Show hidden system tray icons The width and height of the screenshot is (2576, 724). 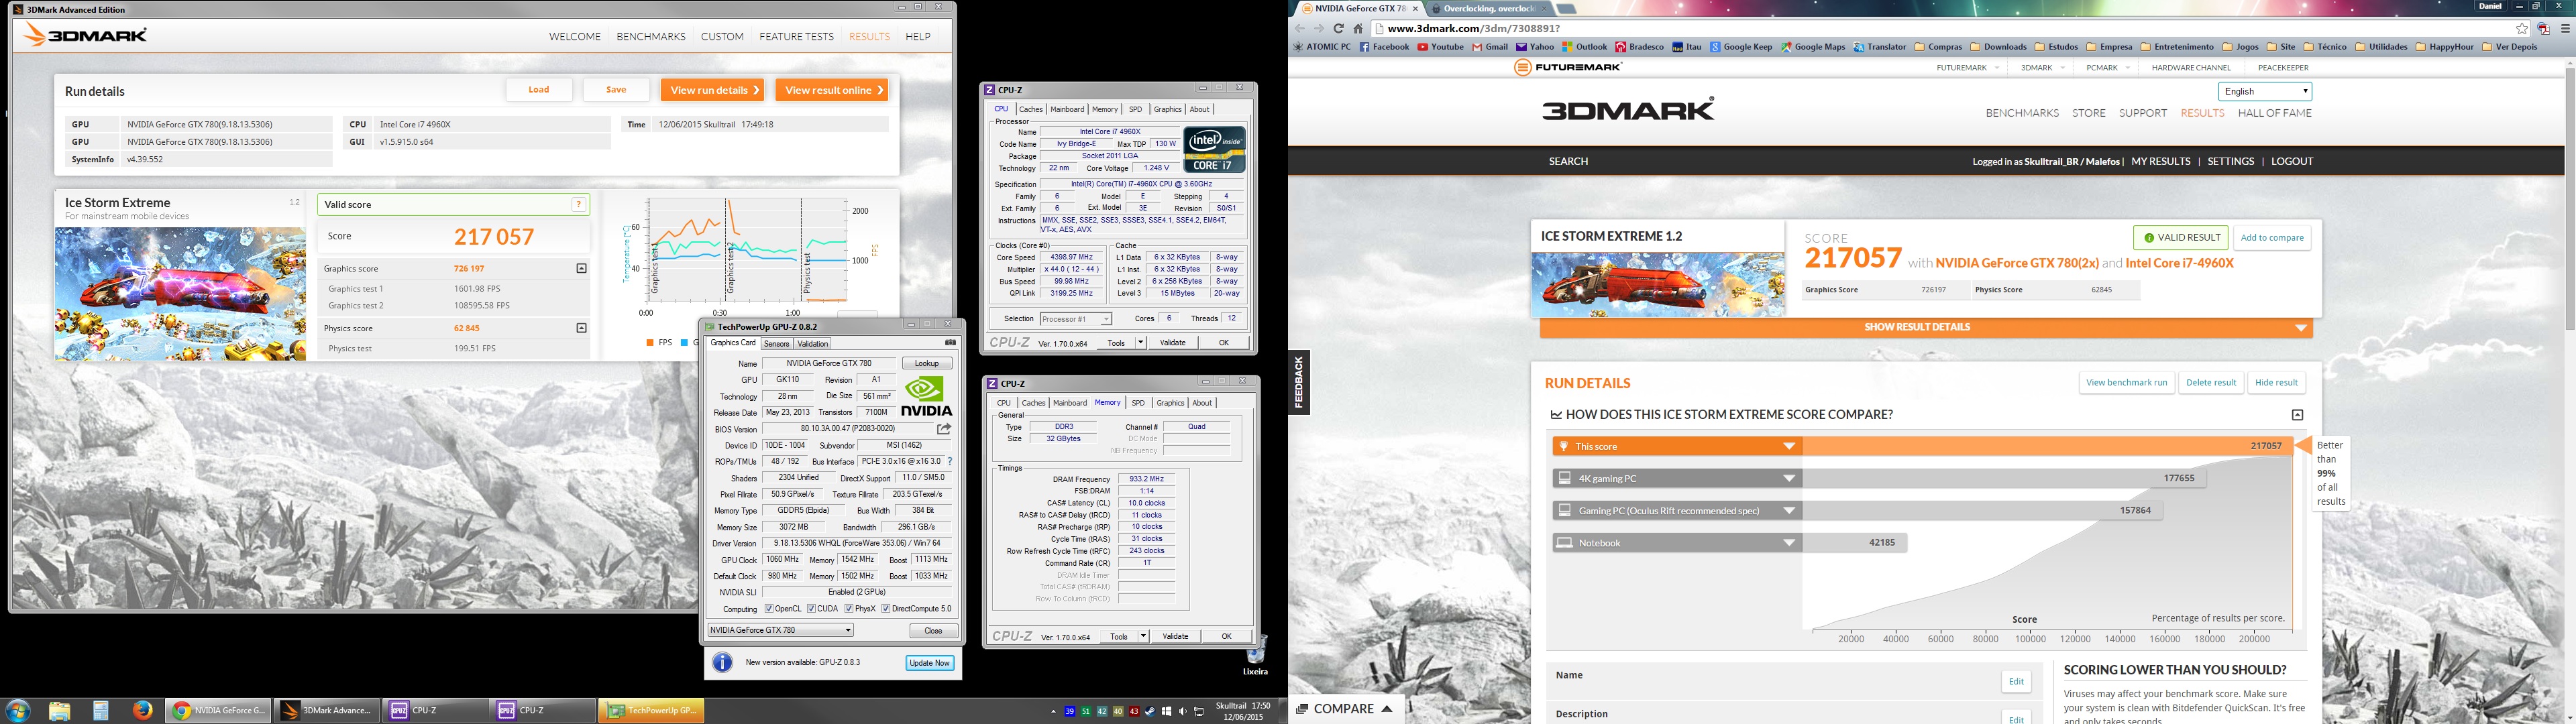pos(1053,712)
